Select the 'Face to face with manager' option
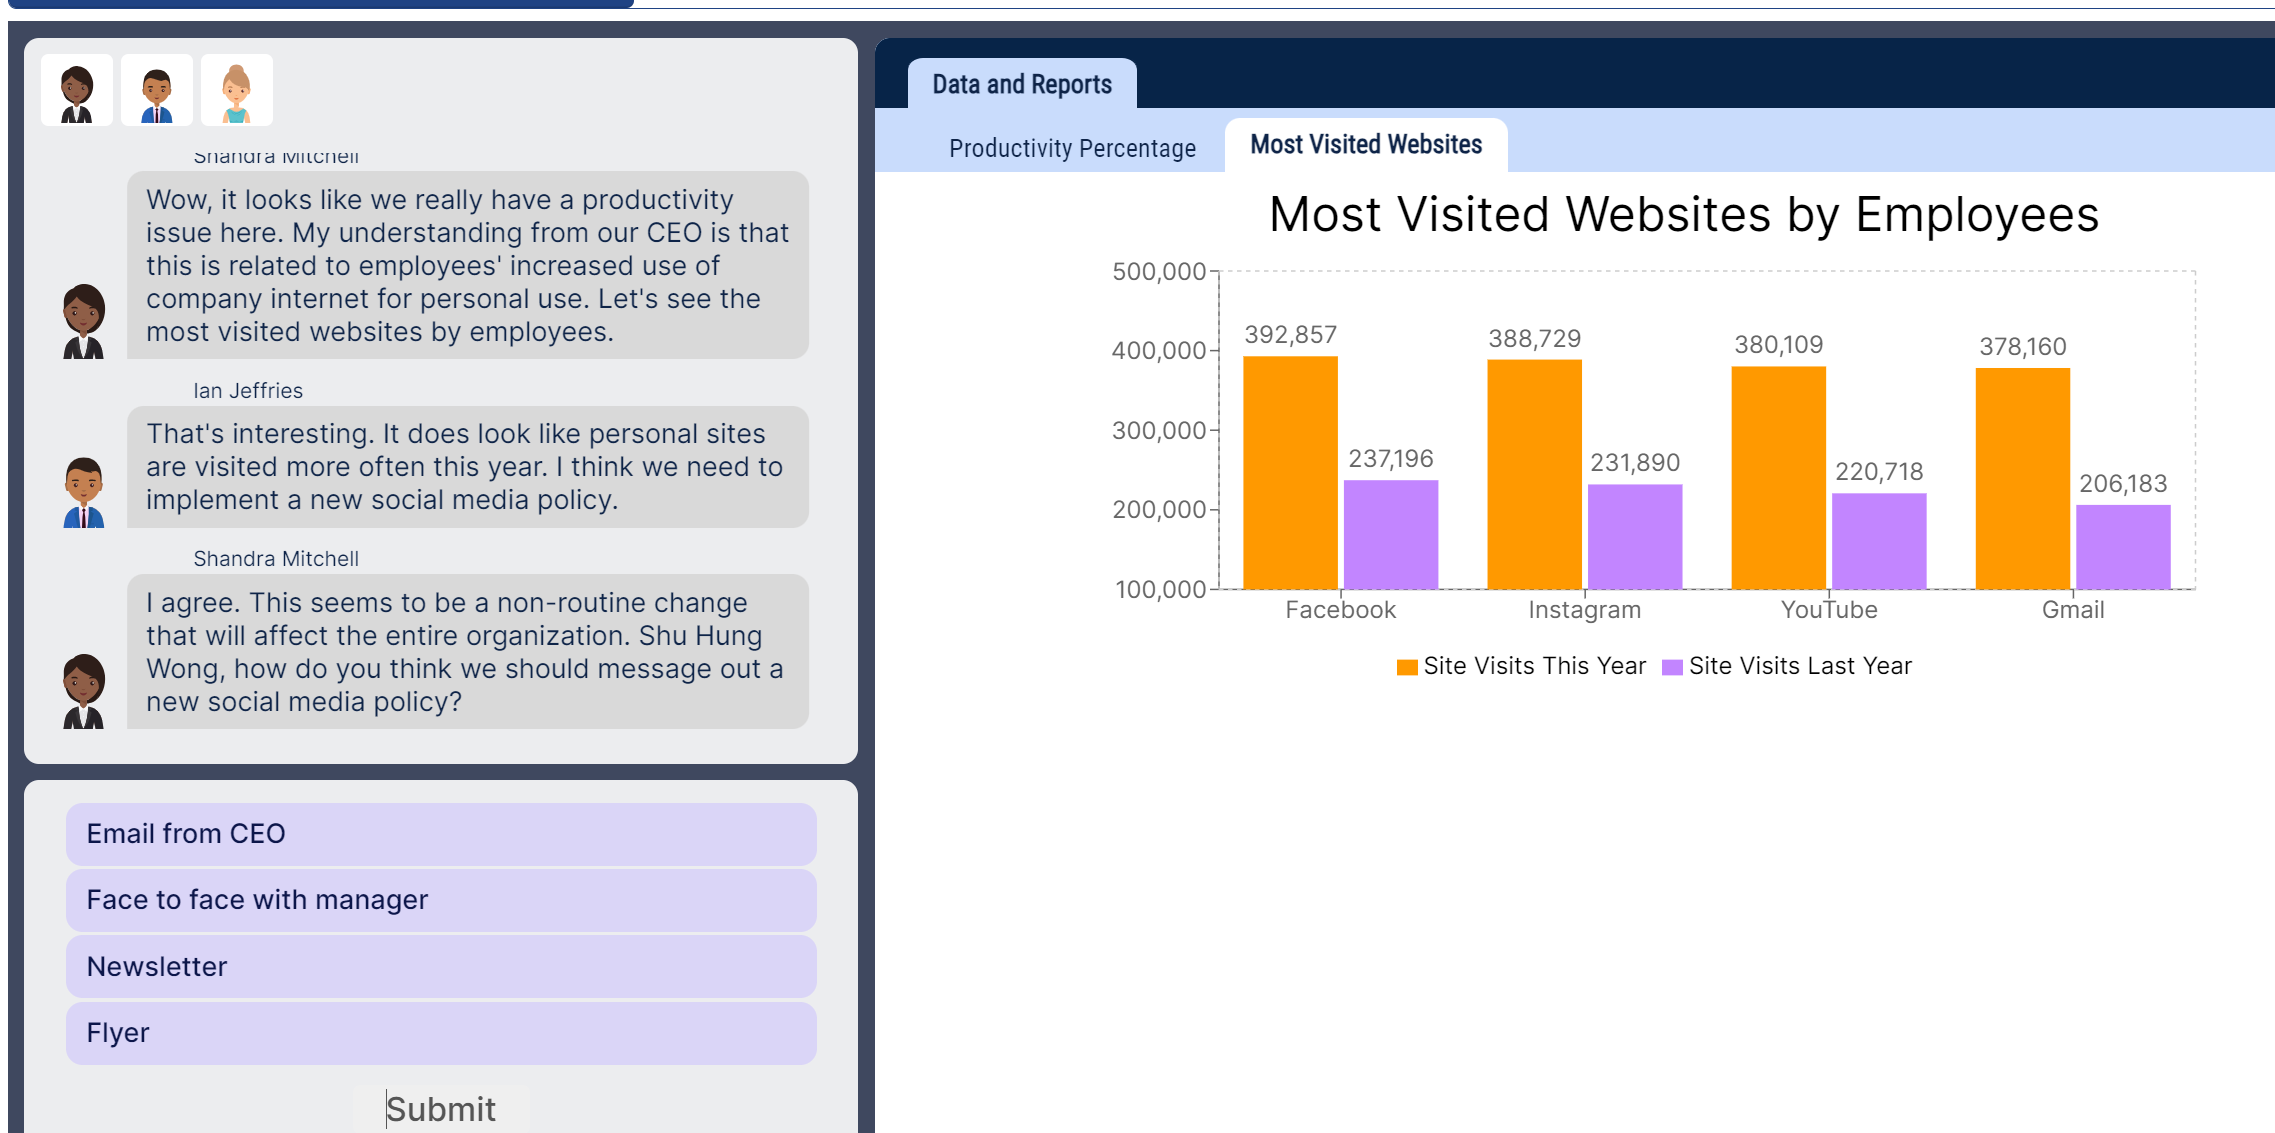 click(441, 900)
